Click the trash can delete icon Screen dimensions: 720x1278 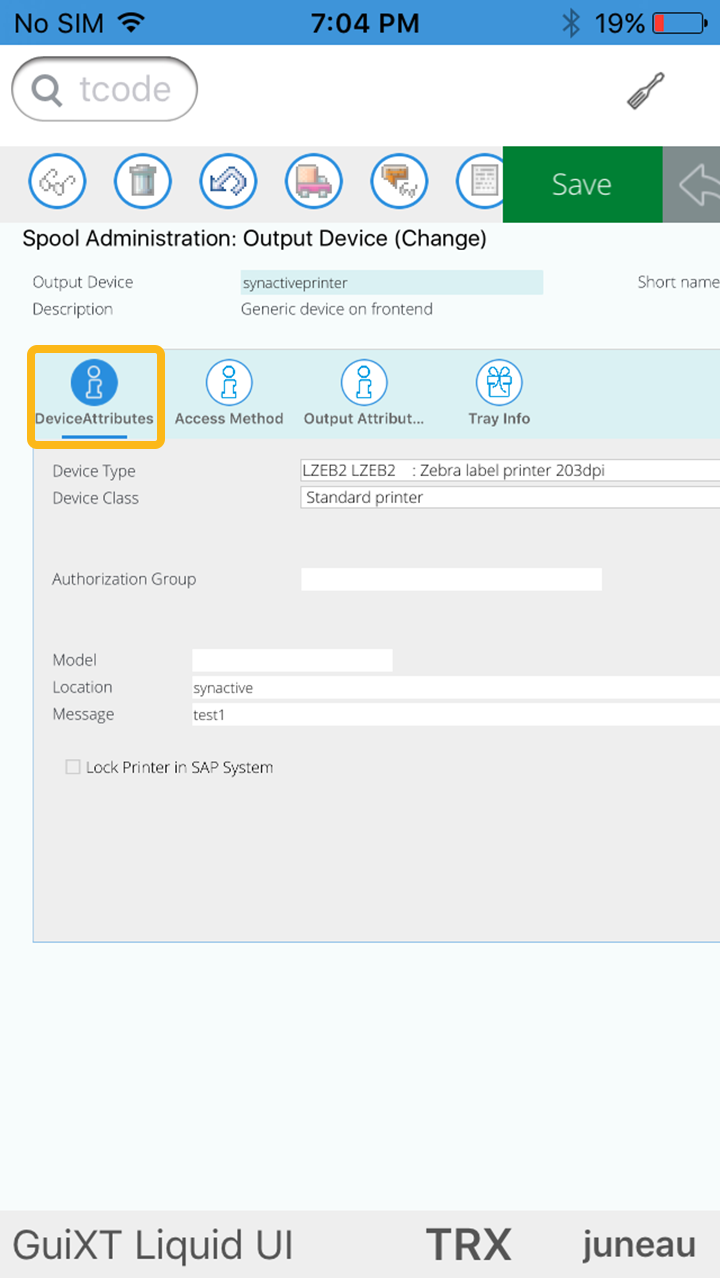click(143, 183)
